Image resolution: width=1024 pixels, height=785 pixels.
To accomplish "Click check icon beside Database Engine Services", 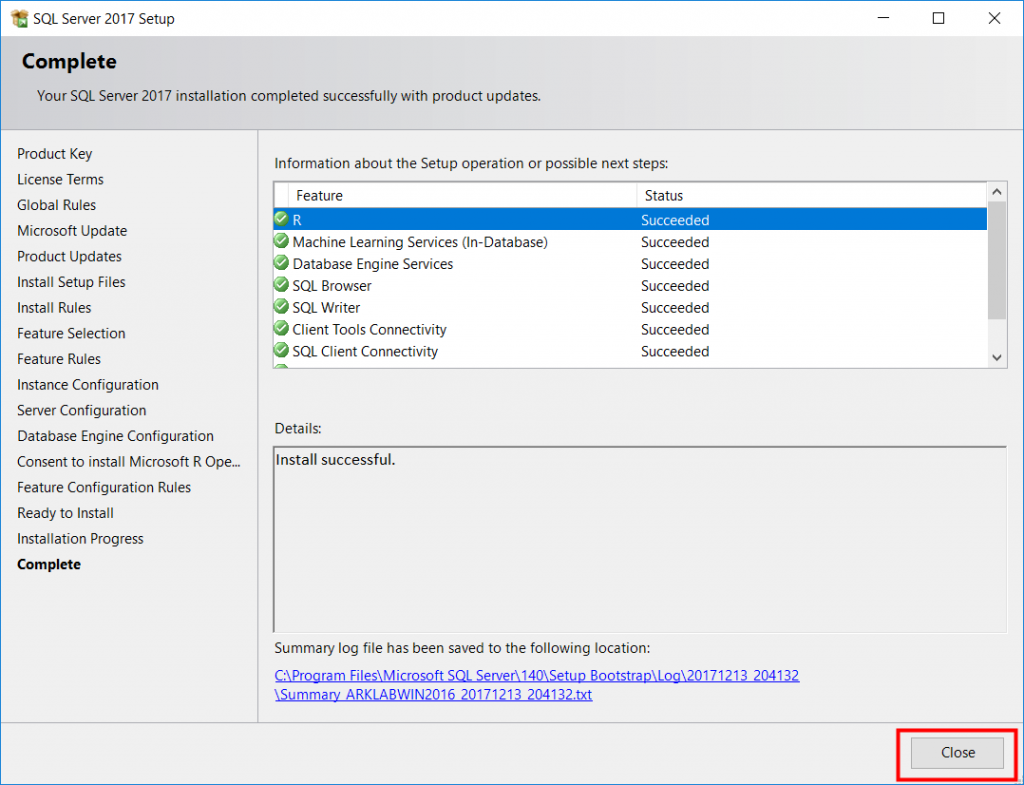I will click(281, 263).
